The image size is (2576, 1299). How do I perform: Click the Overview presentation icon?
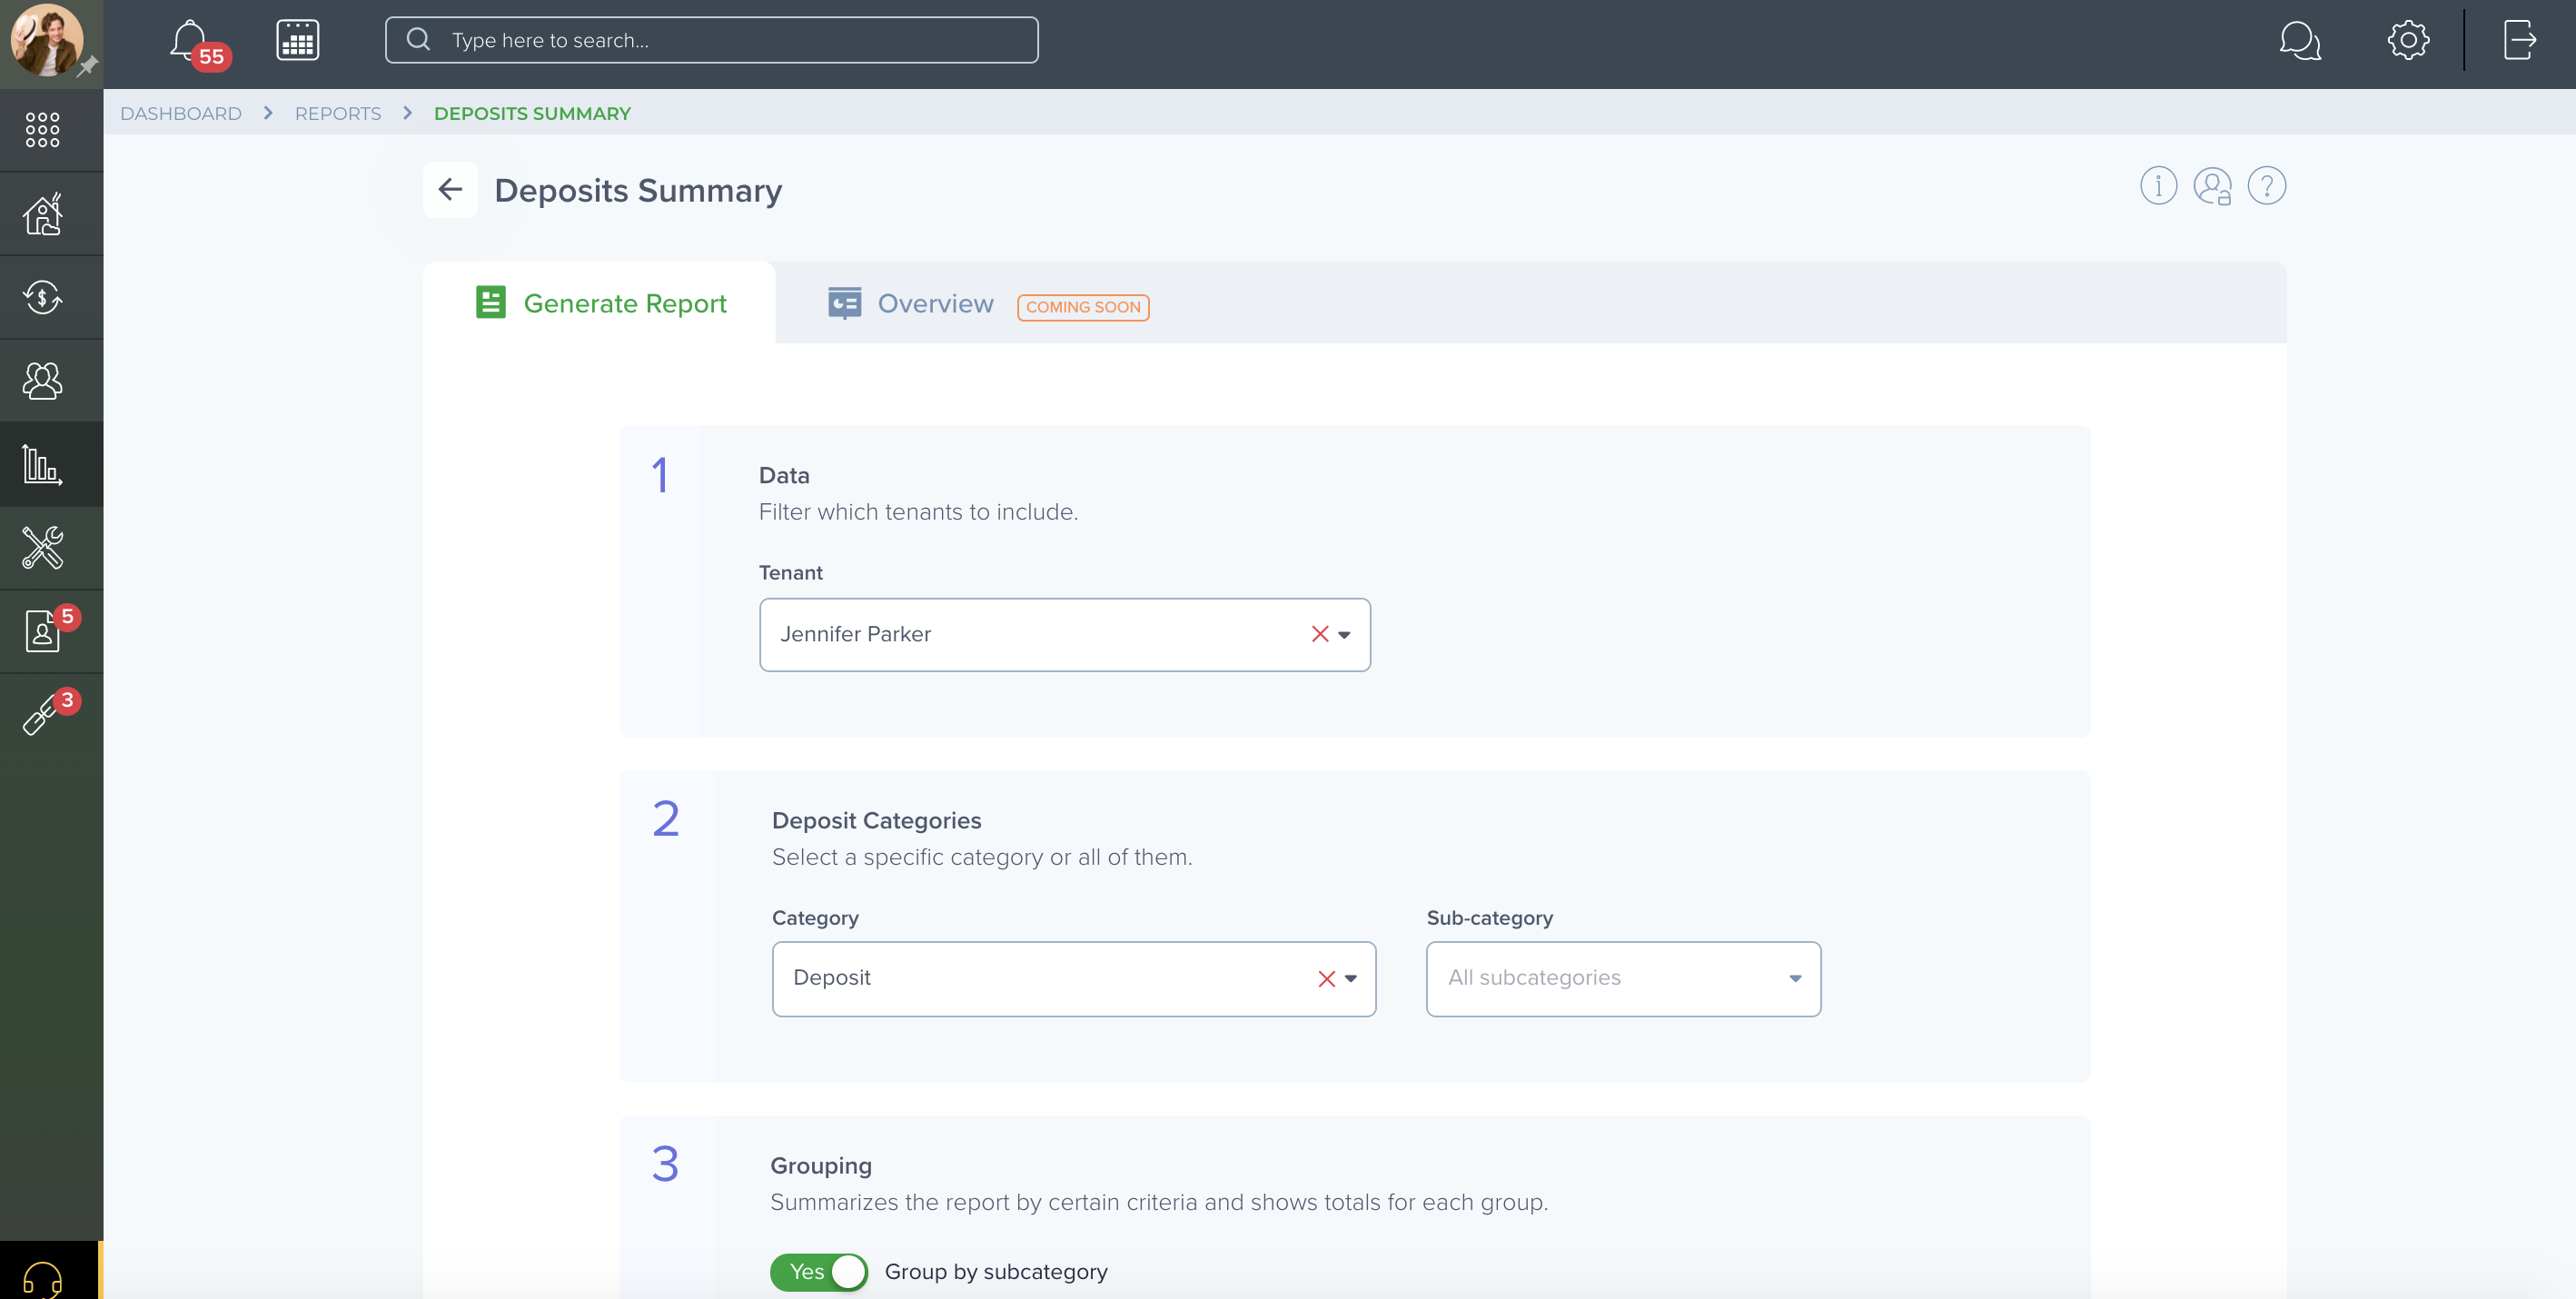844,303
